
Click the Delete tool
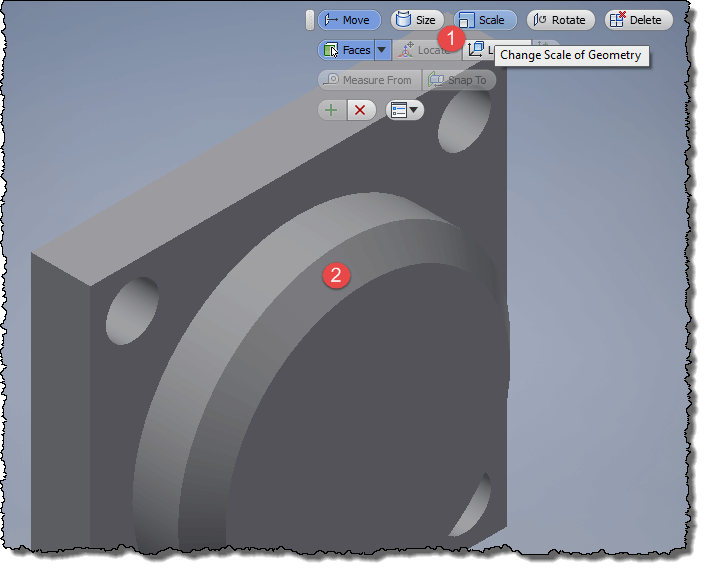tap(638, 20)
